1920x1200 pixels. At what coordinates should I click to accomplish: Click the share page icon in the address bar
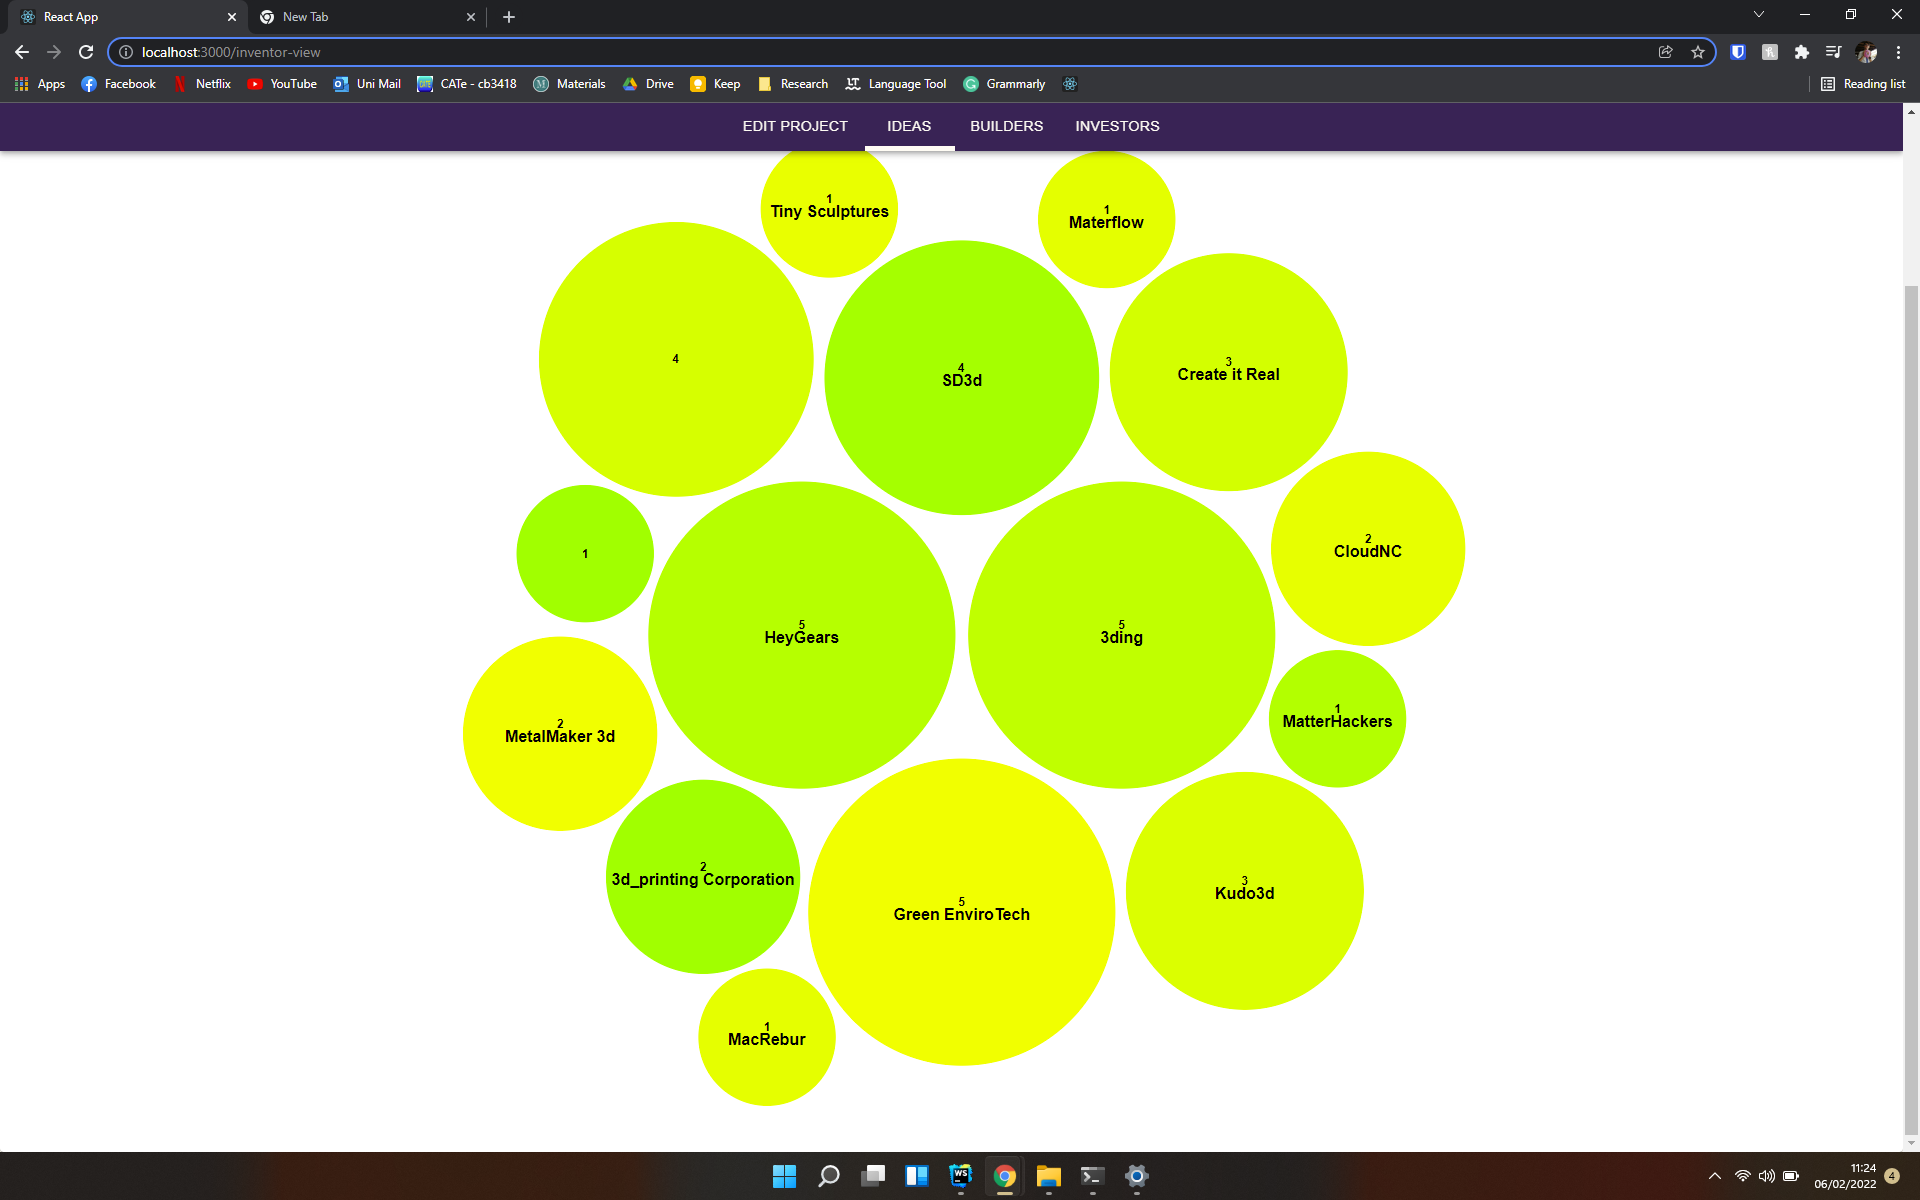[x=1666, y=52]
